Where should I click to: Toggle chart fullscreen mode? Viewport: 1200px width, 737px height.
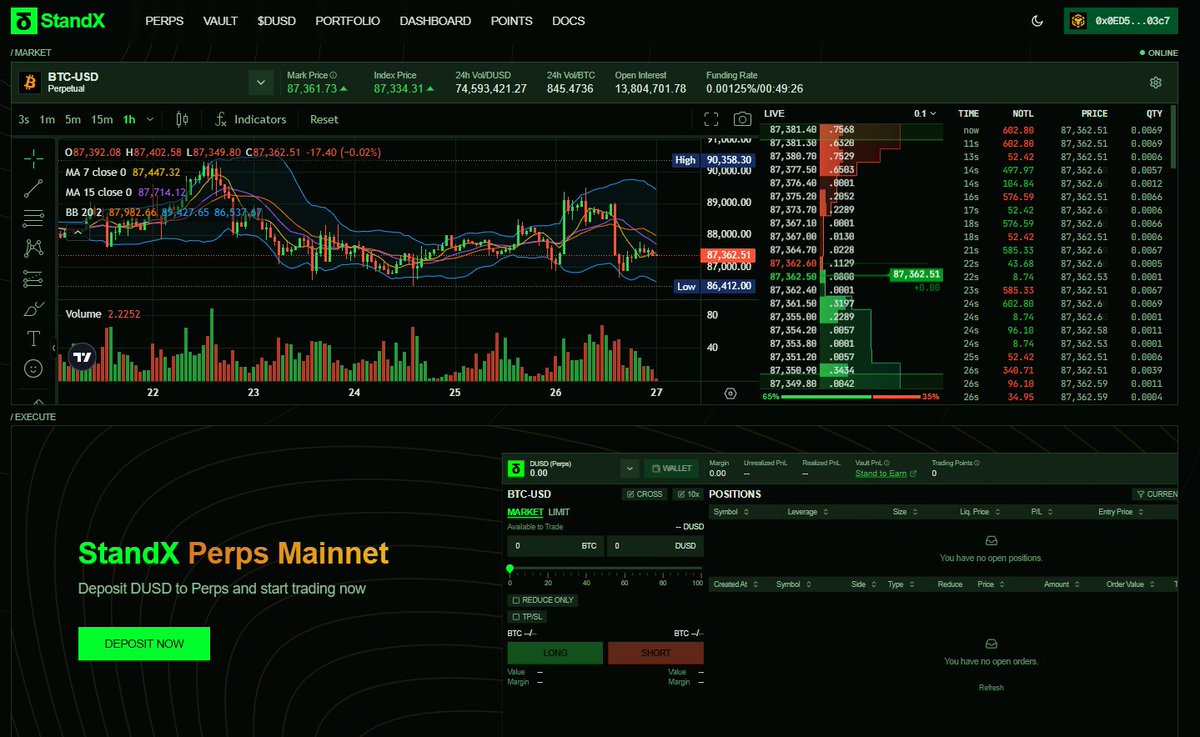[x=711, y=119]
